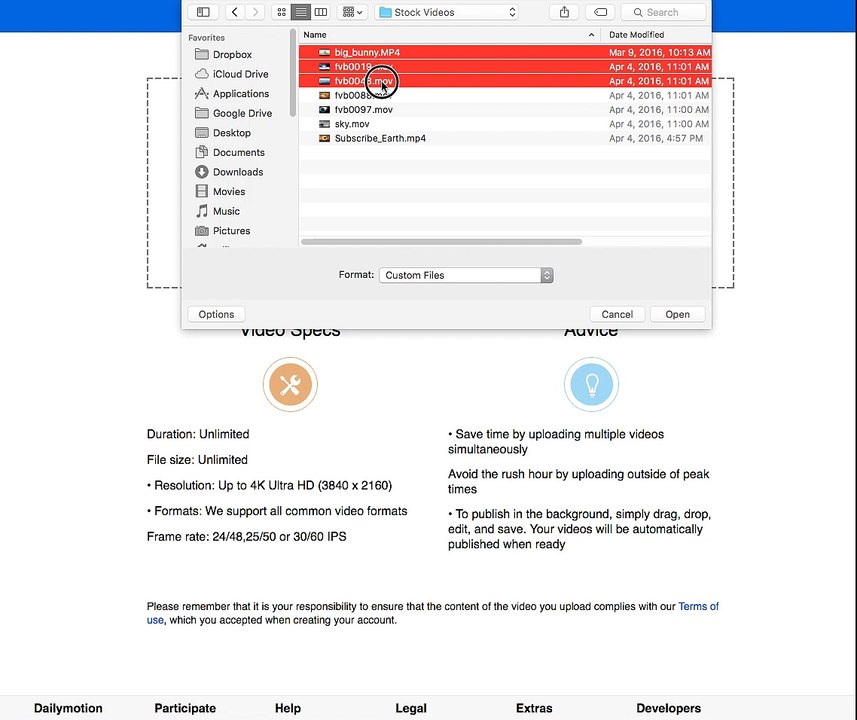Open Downloads in the sidebar
857x720 pixels.
click(x=238, y=172)
